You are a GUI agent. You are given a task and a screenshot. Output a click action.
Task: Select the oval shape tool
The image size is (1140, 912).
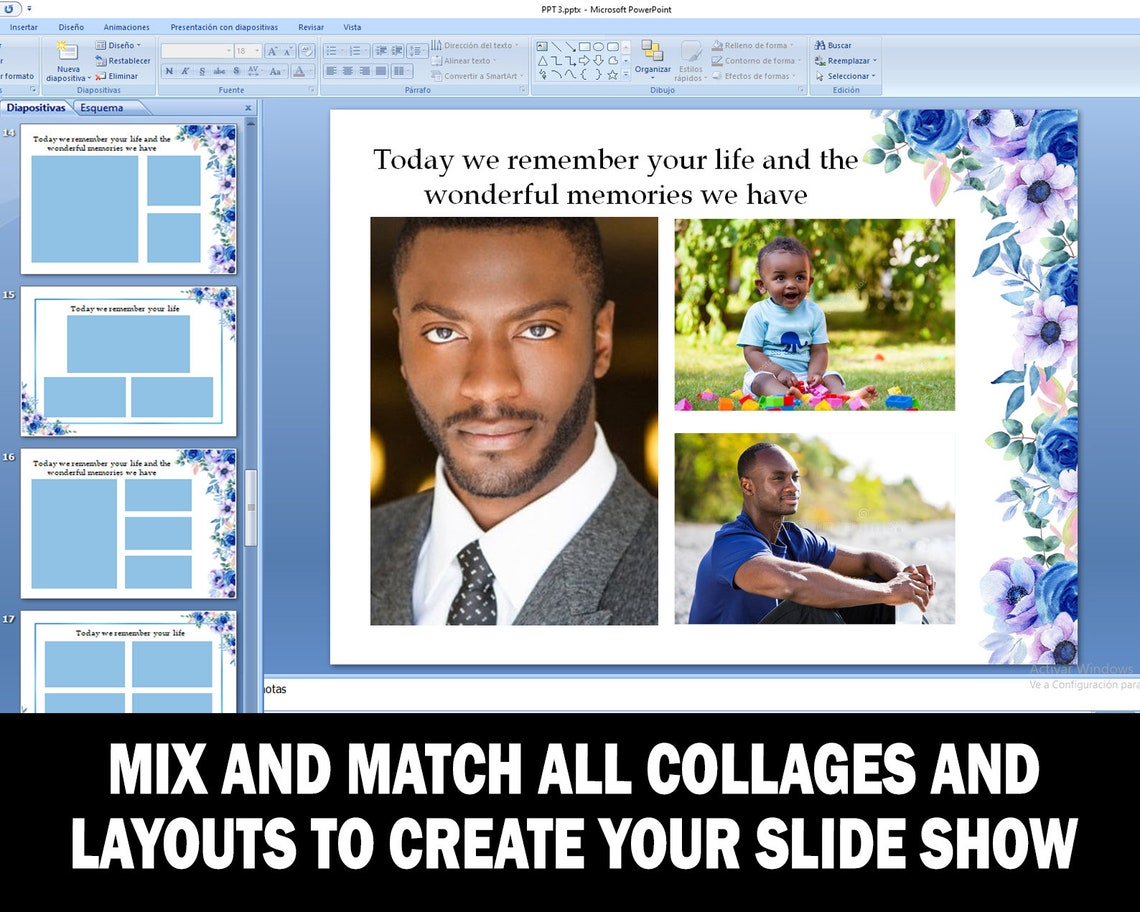(599, 47)
